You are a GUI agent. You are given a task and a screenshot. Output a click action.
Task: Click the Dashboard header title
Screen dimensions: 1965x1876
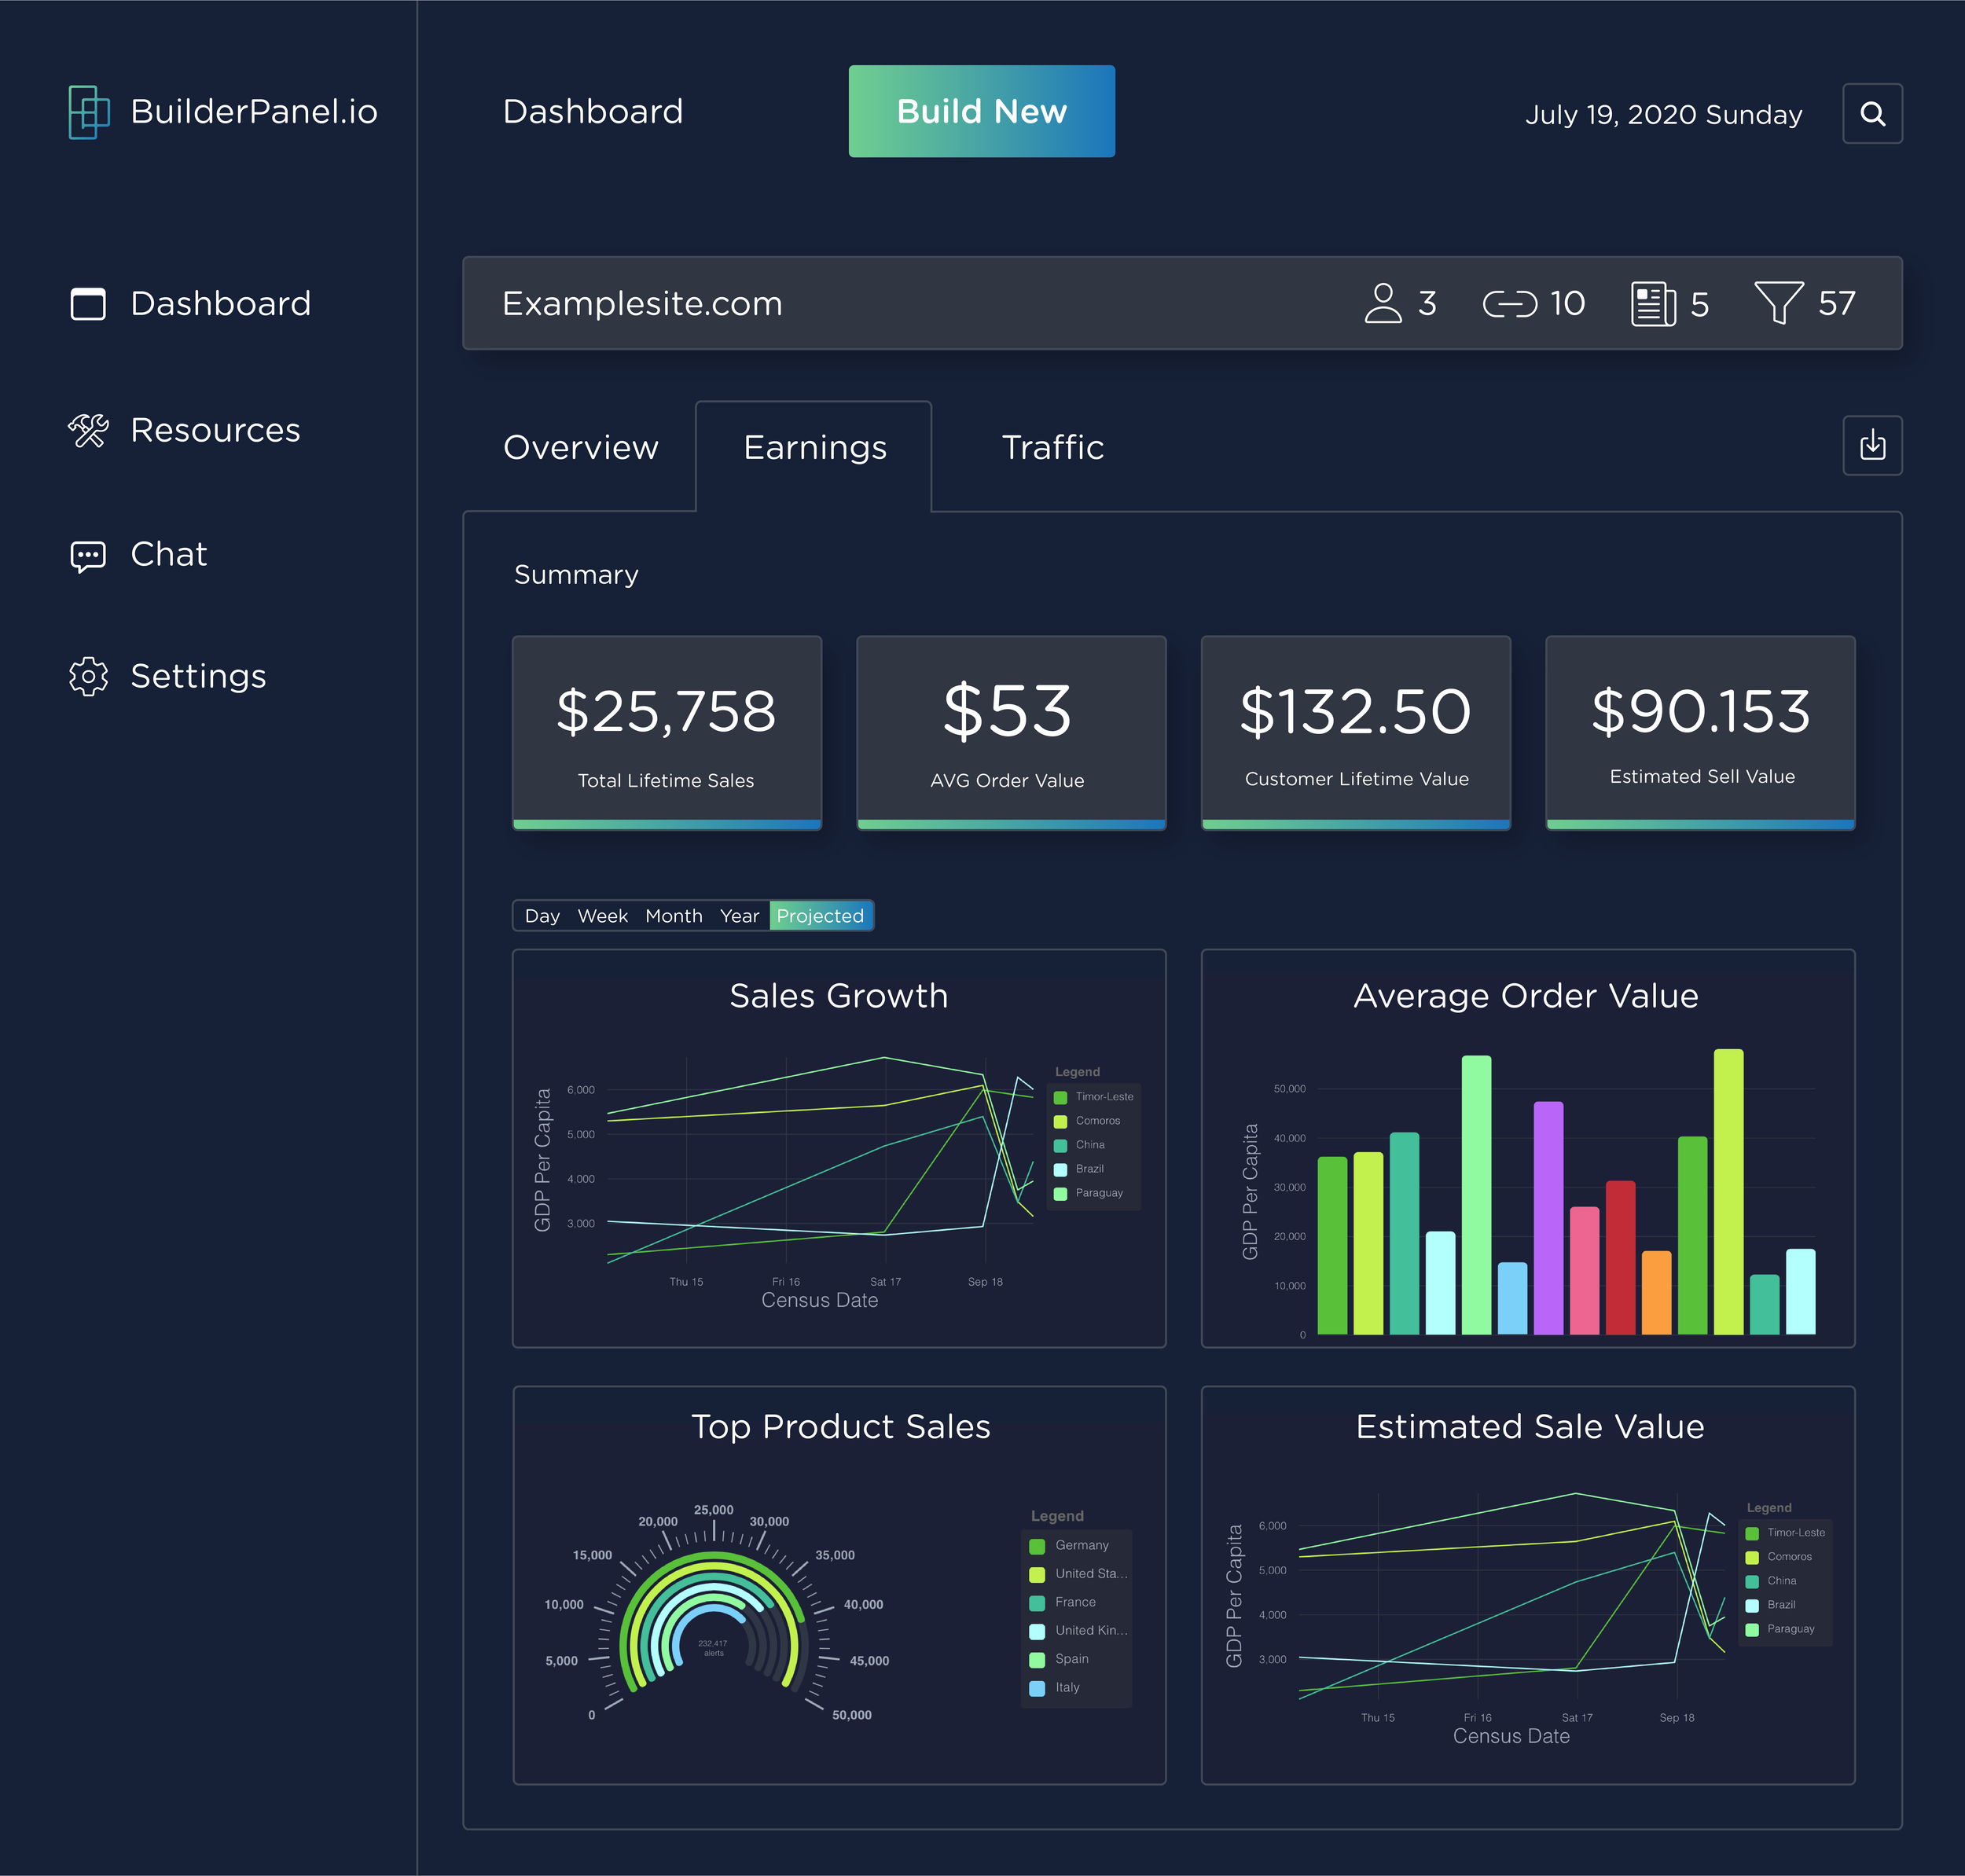(593, 112)
